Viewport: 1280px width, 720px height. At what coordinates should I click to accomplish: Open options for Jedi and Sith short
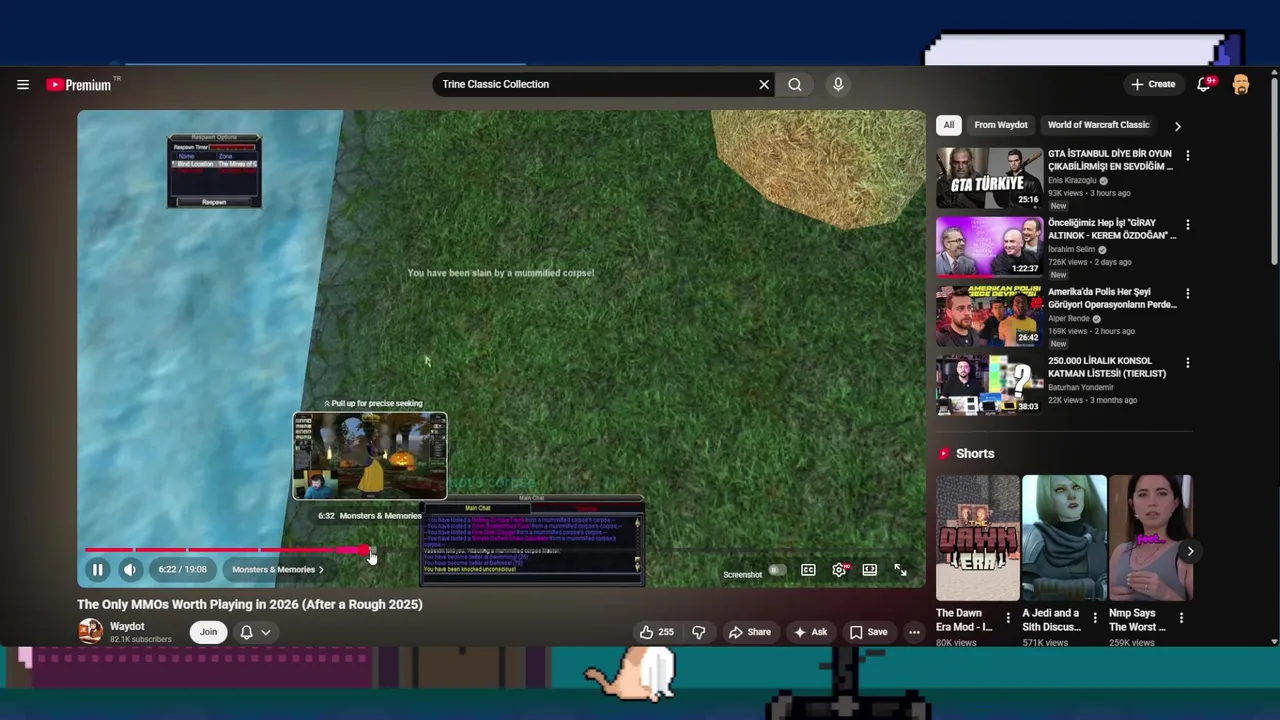1094,618
